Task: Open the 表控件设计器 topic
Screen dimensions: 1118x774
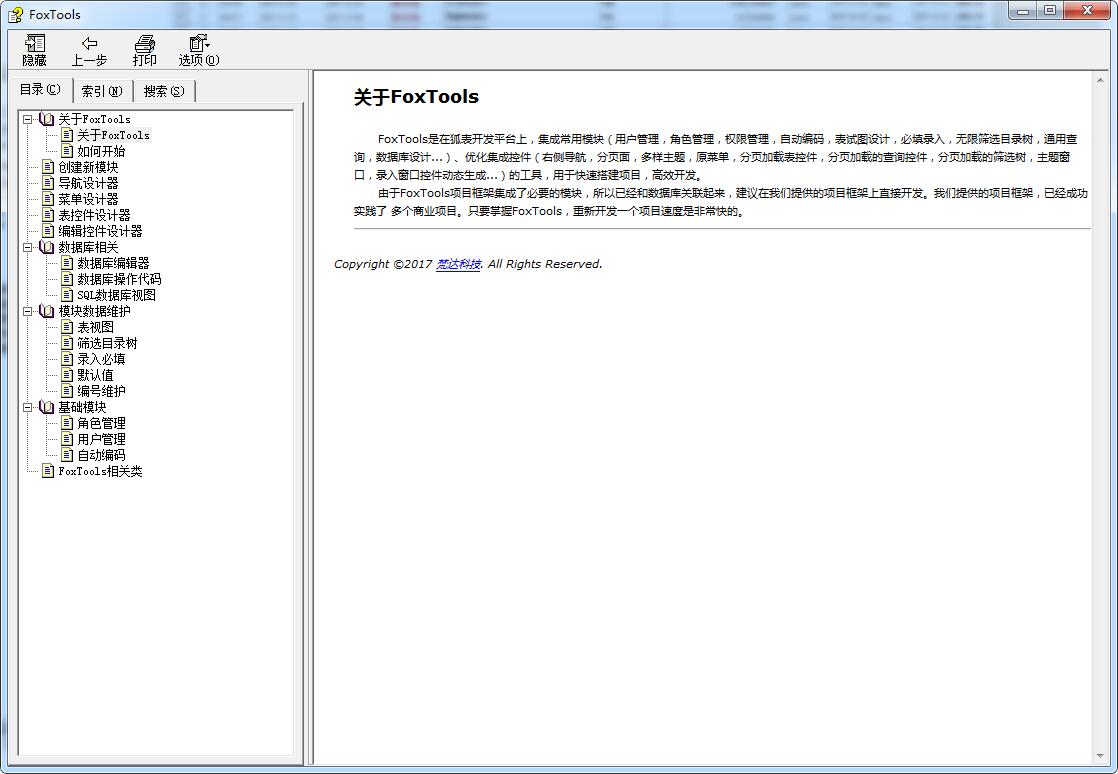Action: click(94, 215)
